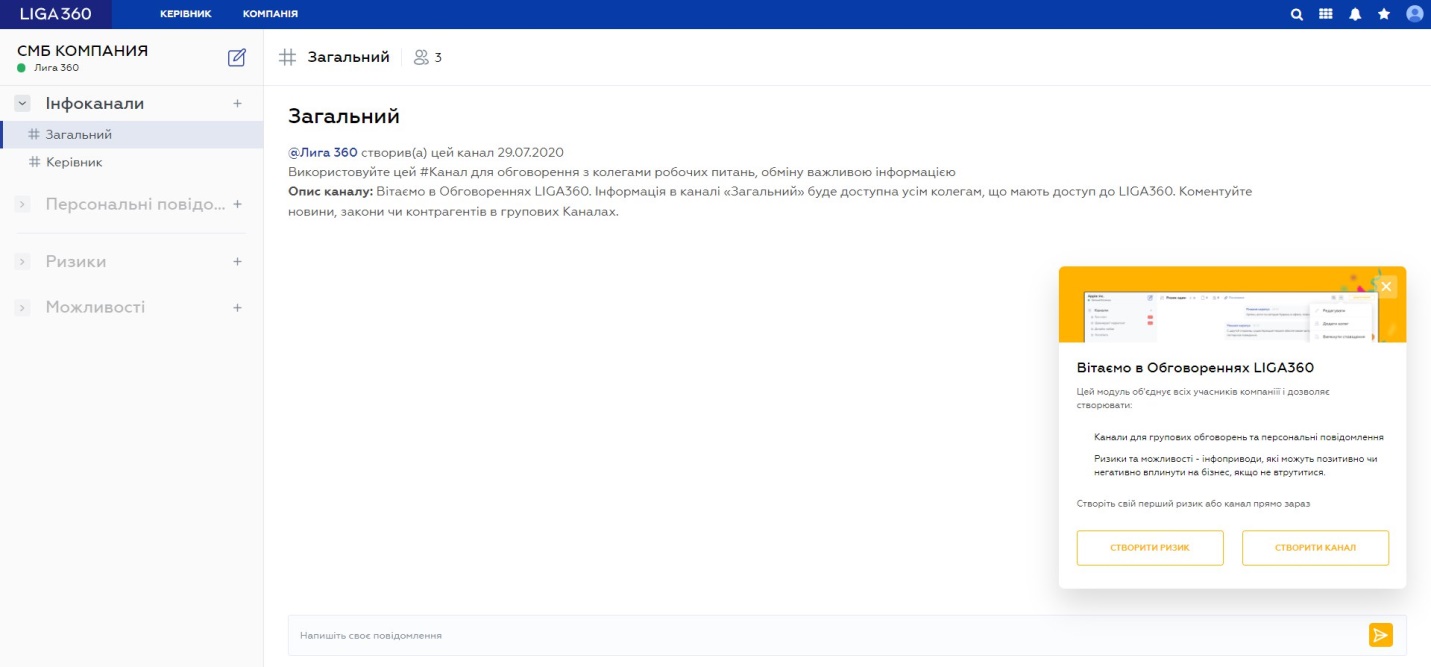Click the large Загальний channel heading
This screenshot has width=1431, height=667.
pyautogui.click(x=344, y=116)
